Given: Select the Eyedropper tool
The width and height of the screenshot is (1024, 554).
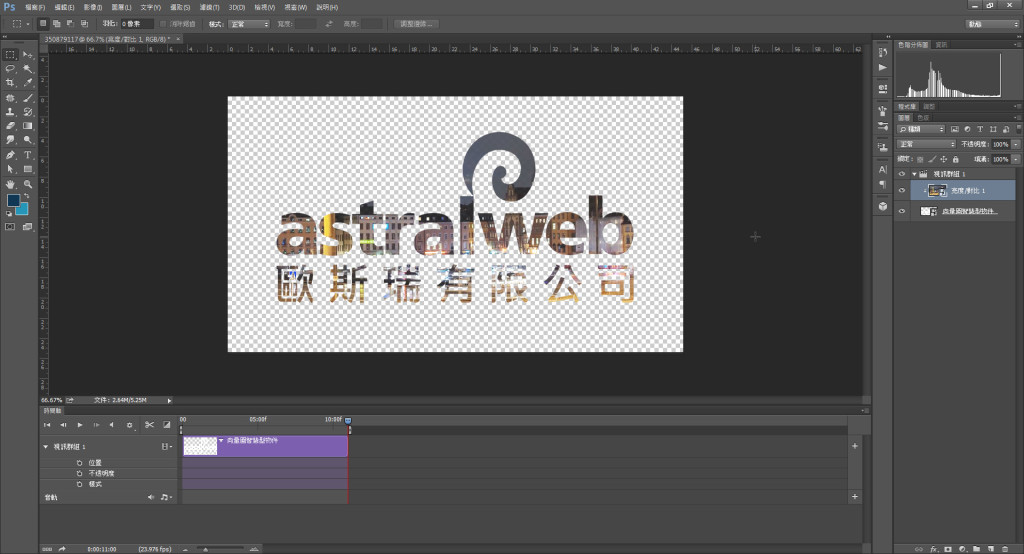Looking at the screenshot, I should coord(28,82).
